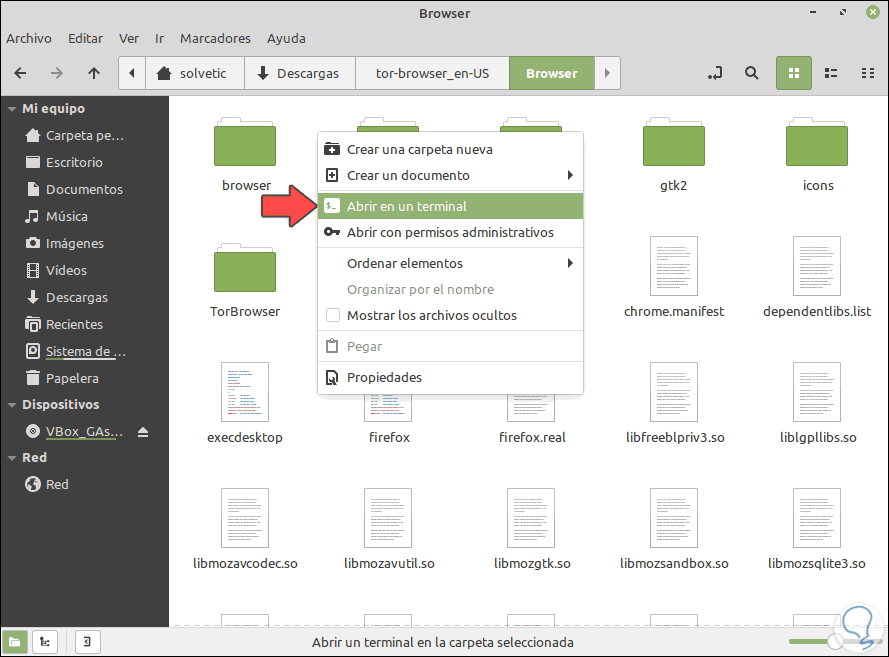Open the Ayuda menu
Viewport: 889px width, 657px height.
(286, 39)
